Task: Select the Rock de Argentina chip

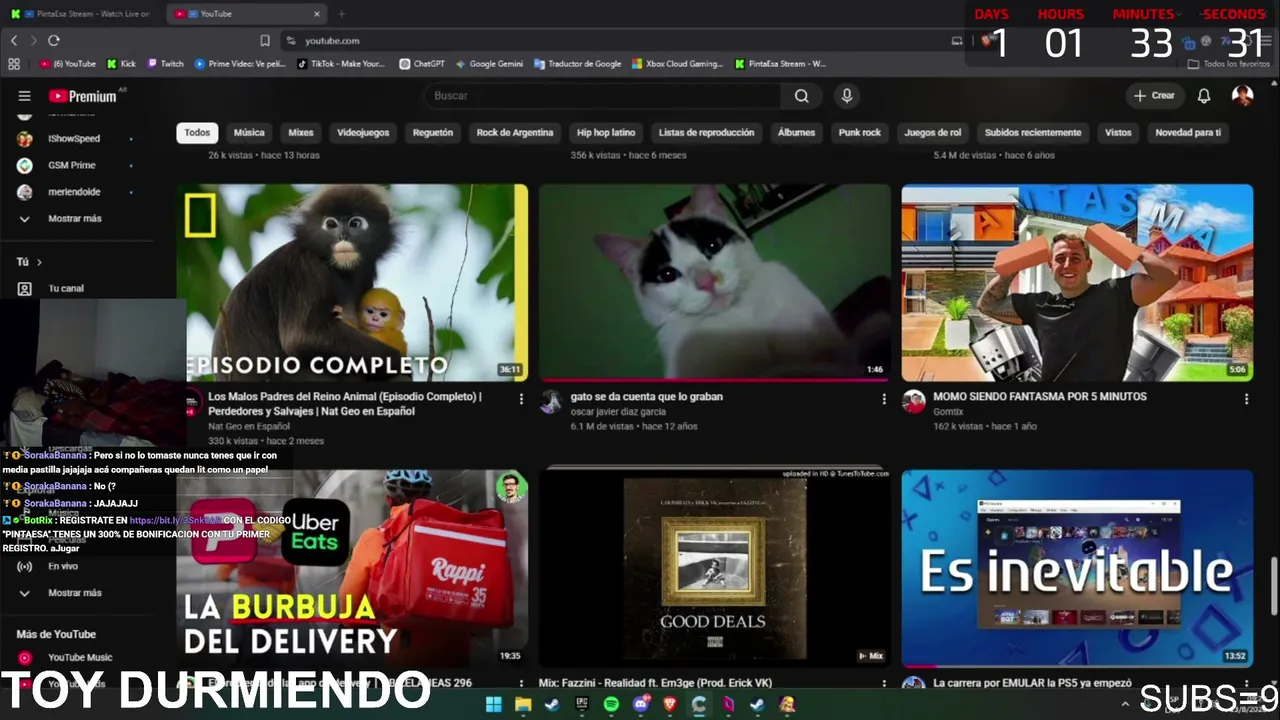Action: 515,132
